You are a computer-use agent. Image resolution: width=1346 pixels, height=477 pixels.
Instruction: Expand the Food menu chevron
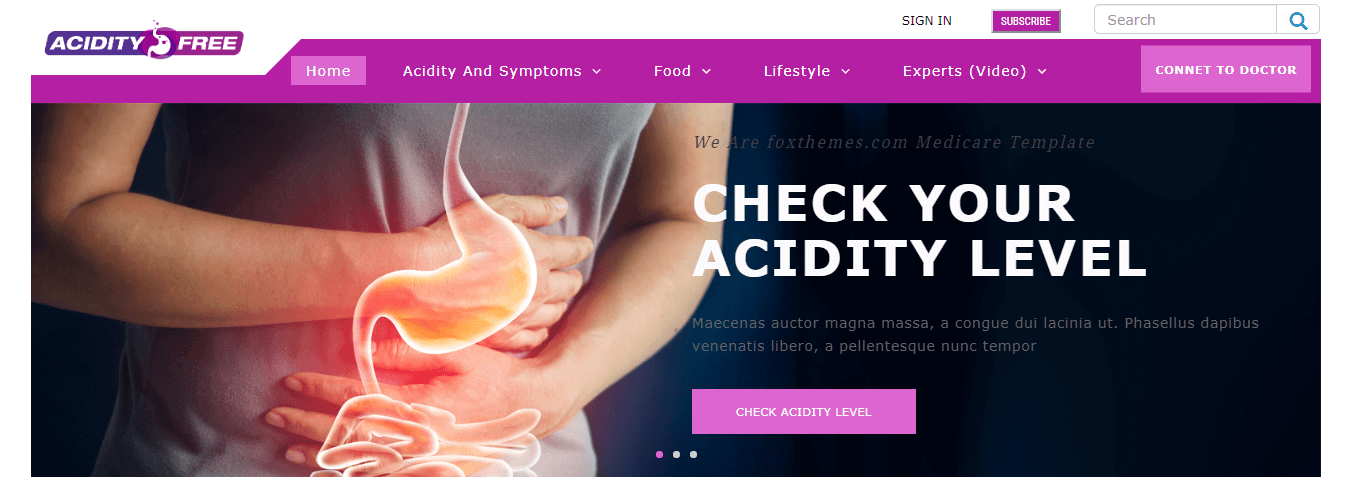click(706, 71)
